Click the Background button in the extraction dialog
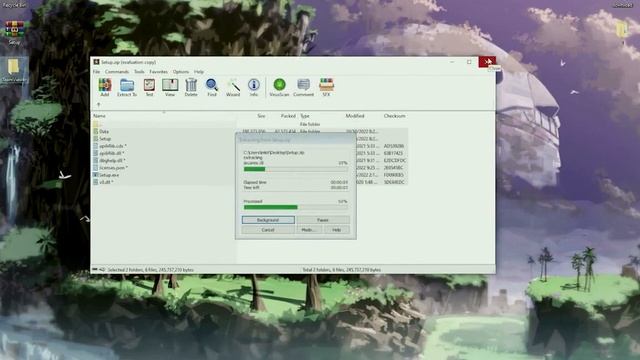Screen dimensions: 640x360 tap(268, 220)
